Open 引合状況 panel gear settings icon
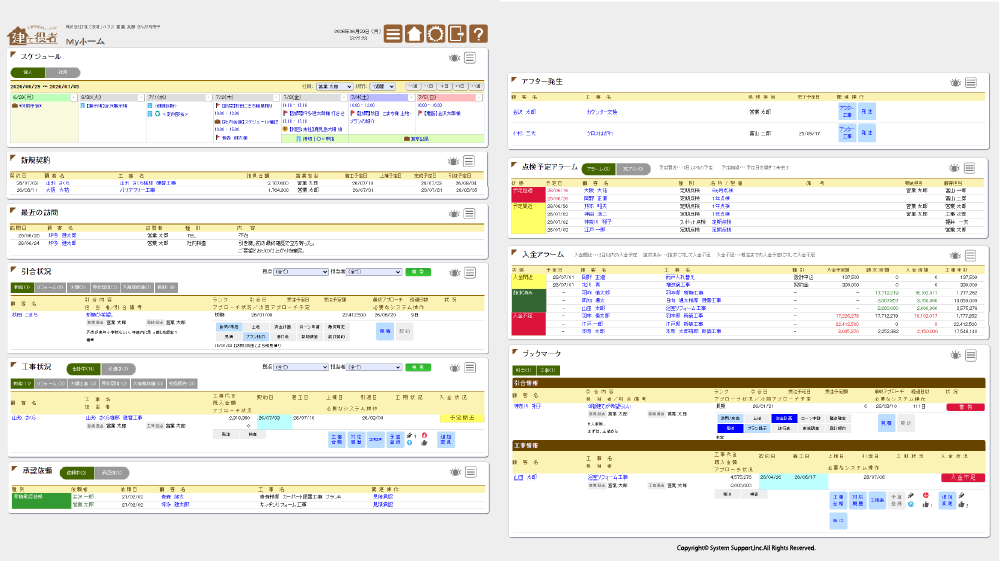Image resolution: width=1000 pixels, height=561 pixels. pyautogui.click(x=454, y=273)
